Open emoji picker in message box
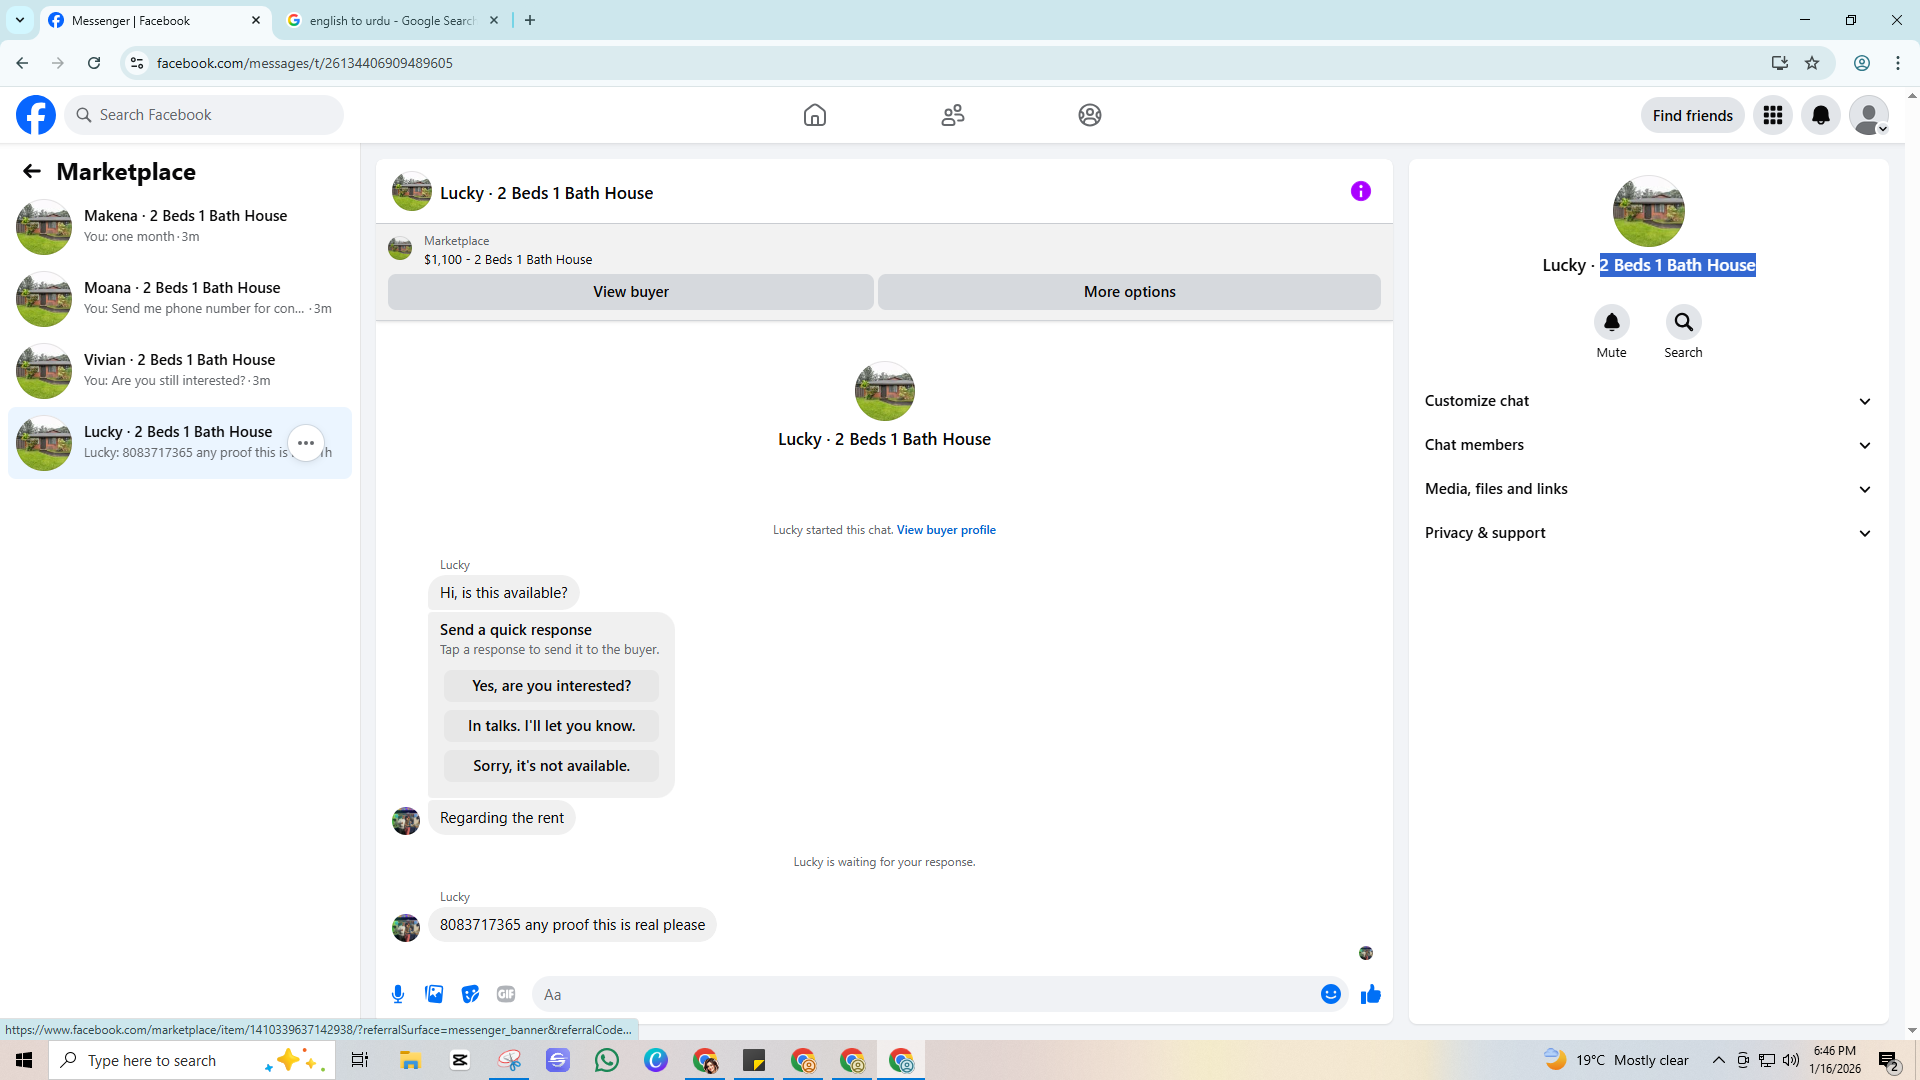 click(1330, 994)
